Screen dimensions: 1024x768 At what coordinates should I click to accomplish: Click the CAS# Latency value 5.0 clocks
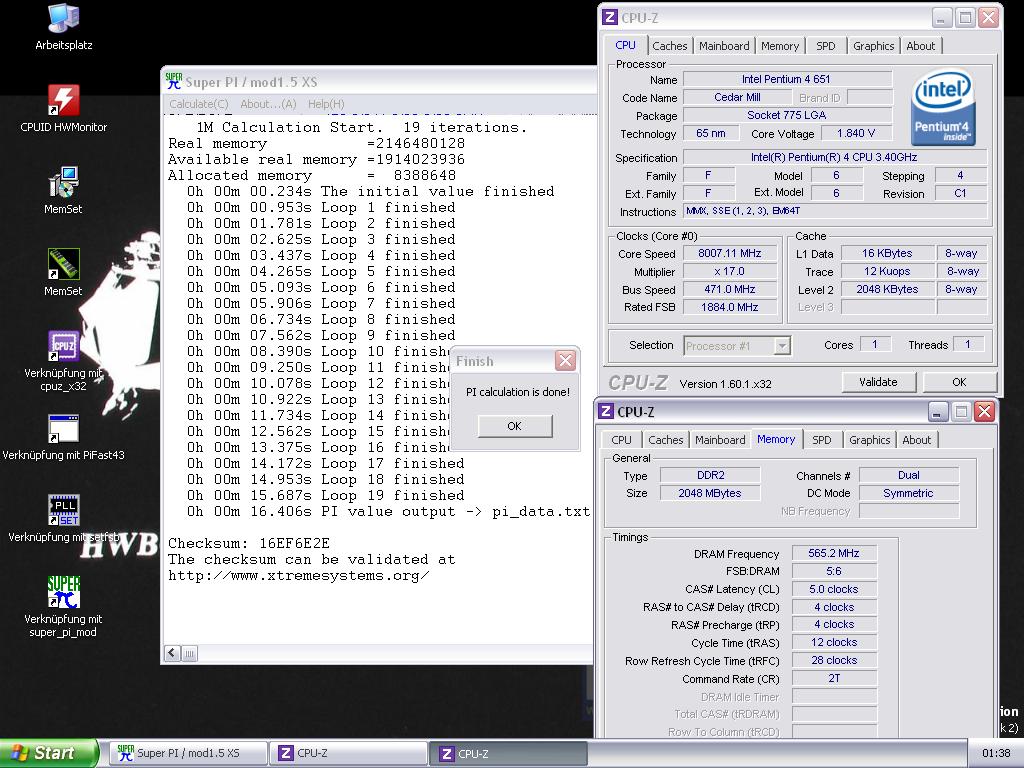[x=834, y=589]
